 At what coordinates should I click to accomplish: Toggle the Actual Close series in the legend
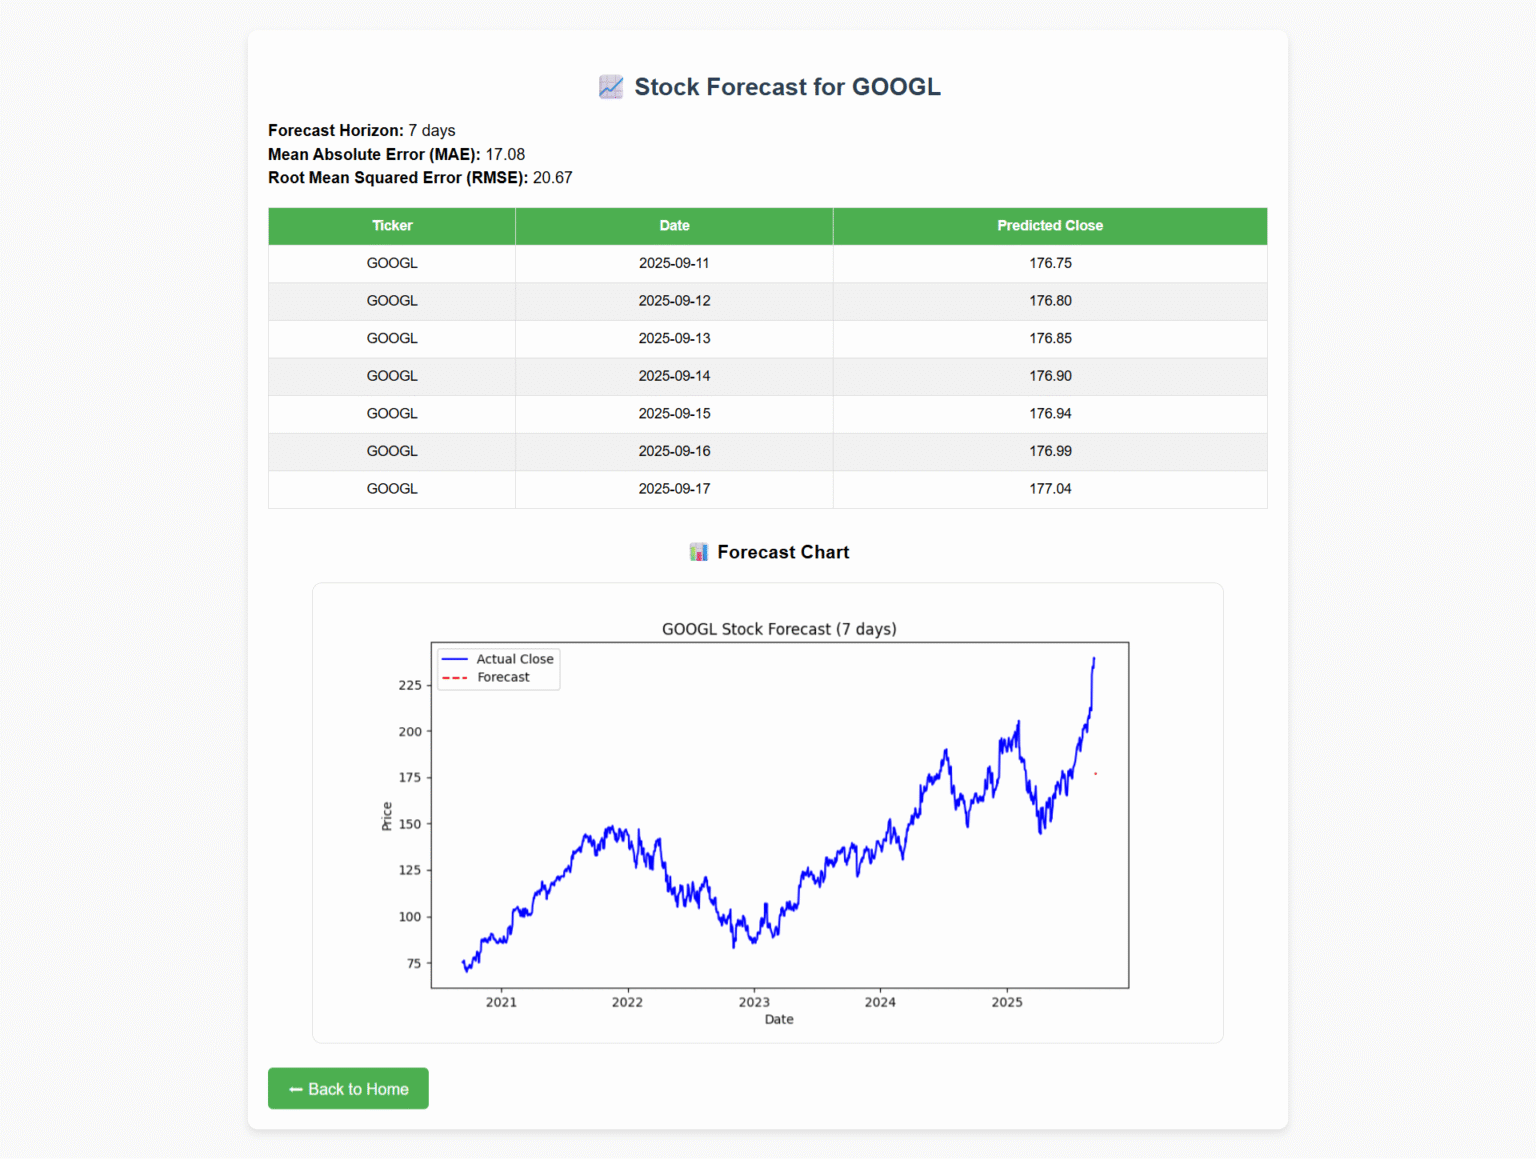(514, 659)
